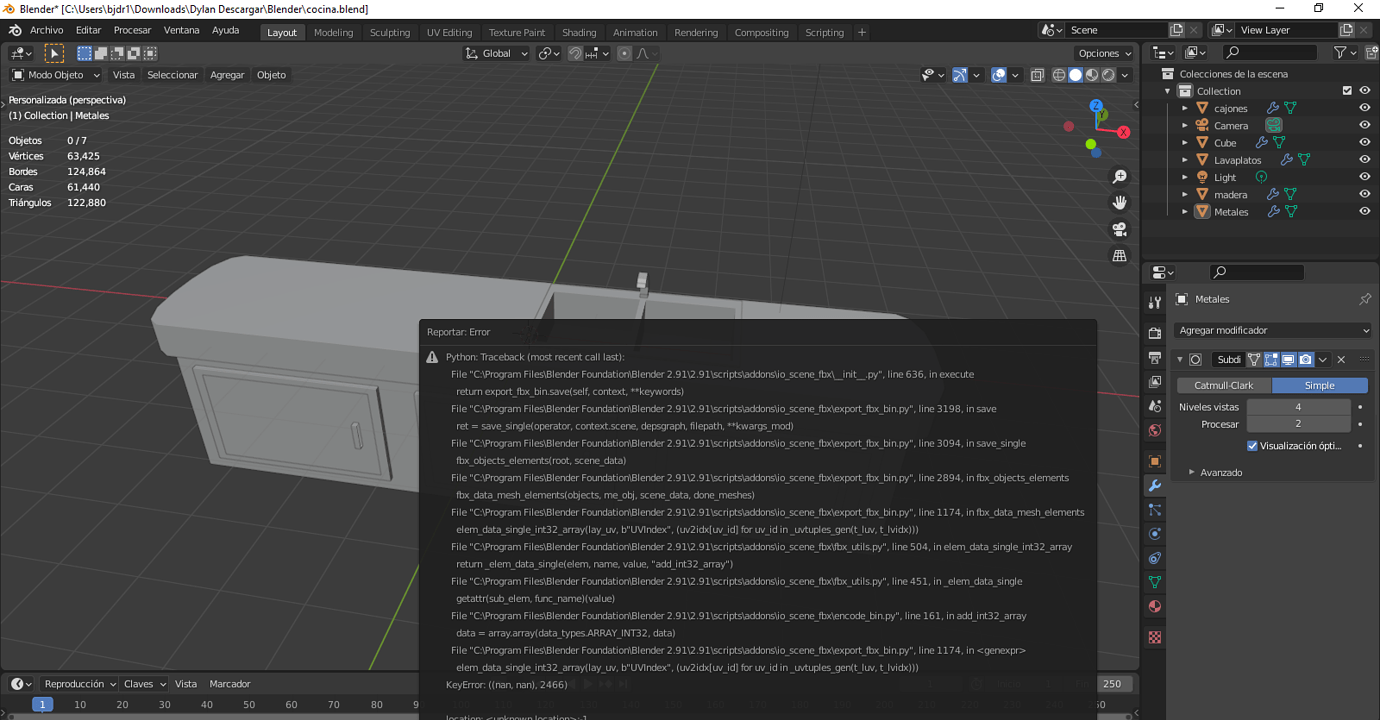Expand the cajones tree item

1185,108
